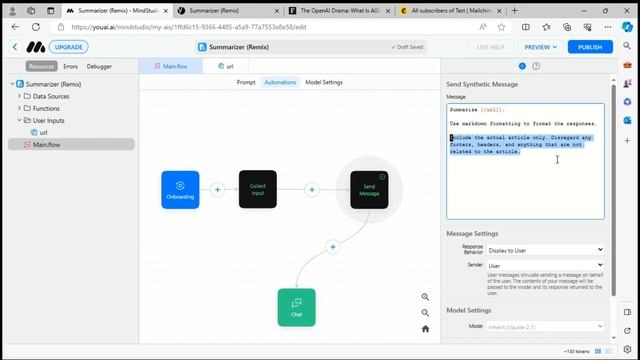
Task: Open Outlook icon in Edge sidebar
Action: [627, 120]
